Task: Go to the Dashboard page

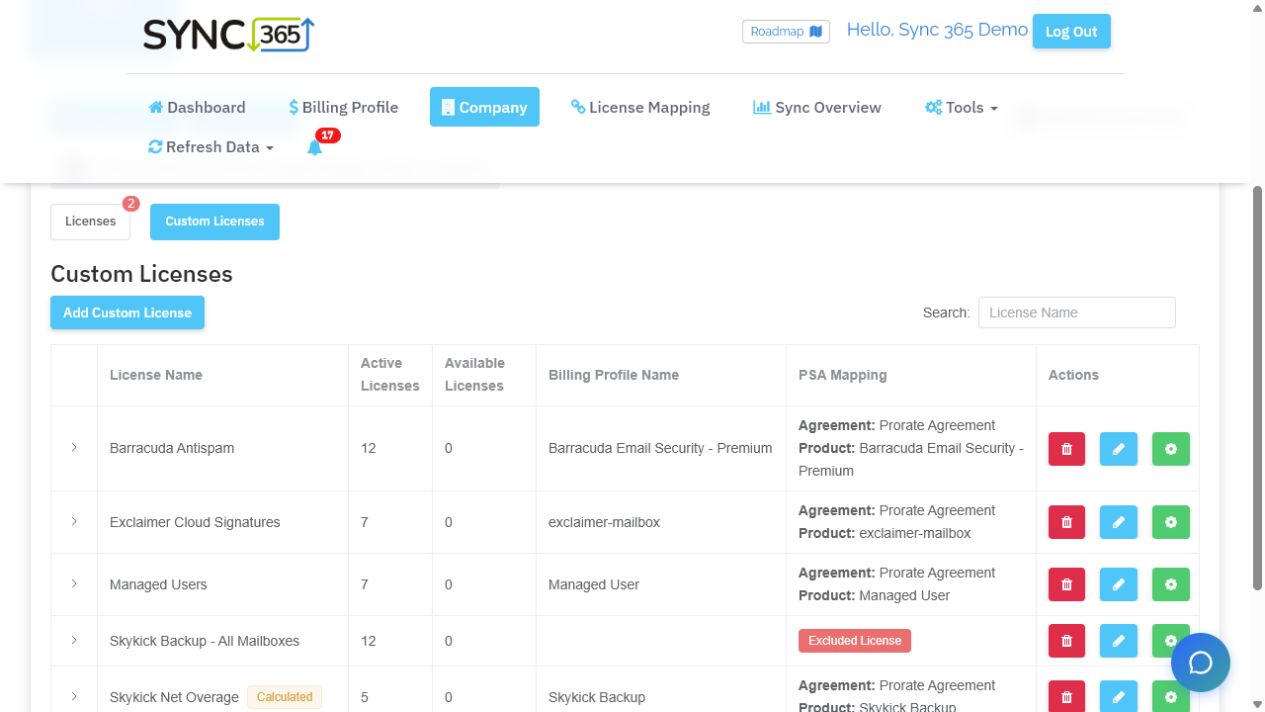Action: pos(197,107)
